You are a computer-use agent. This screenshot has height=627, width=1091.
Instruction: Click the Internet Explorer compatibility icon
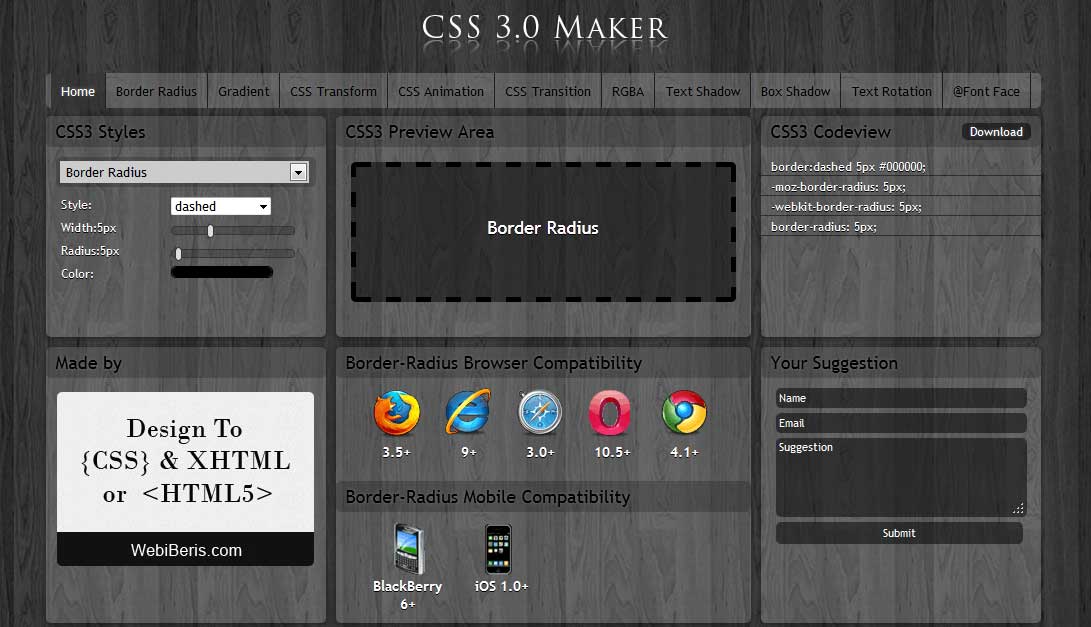click(468, 412)
